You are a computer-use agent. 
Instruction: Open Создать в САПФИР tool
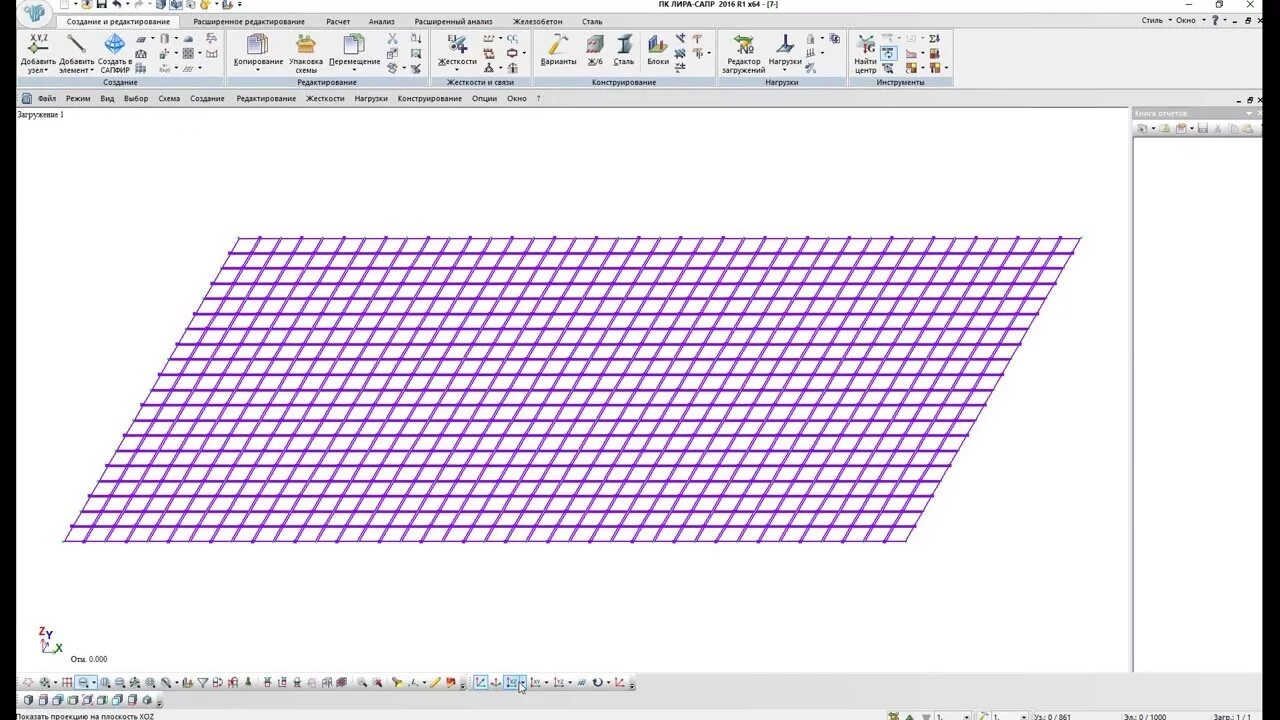click(115, 54)
